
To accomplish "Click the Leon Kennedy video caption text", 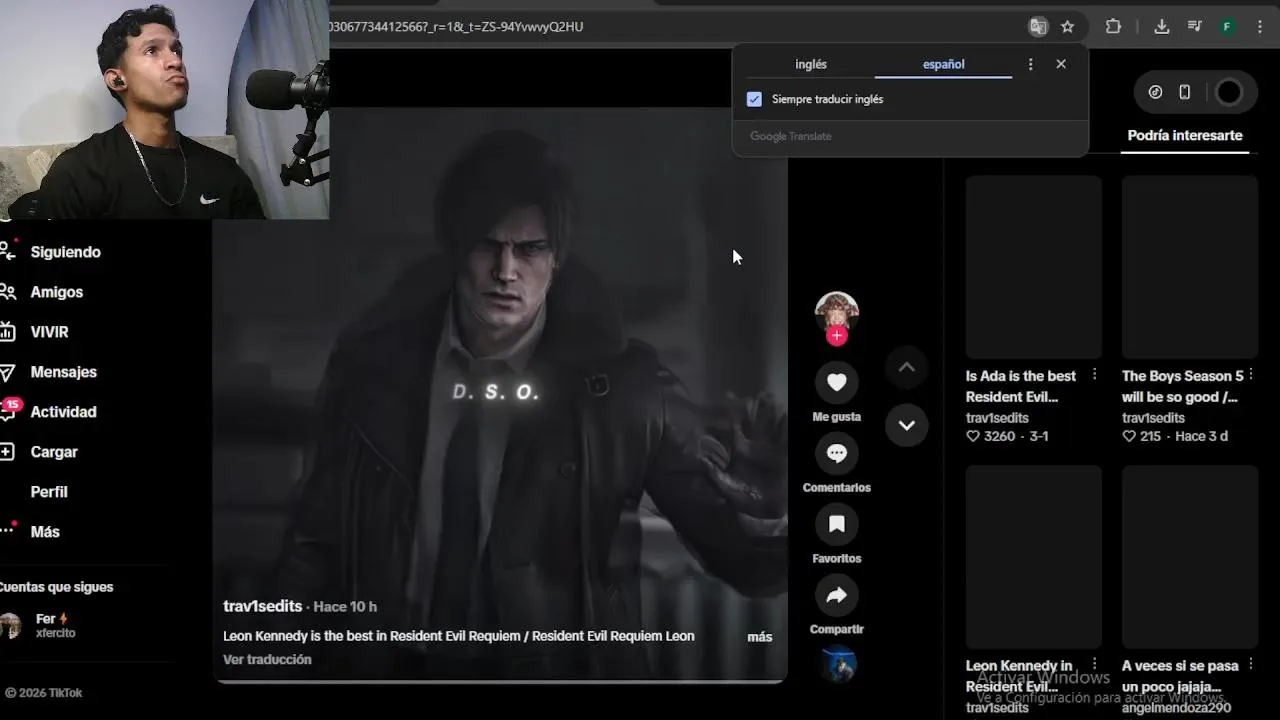I will (x=458, y=636).
